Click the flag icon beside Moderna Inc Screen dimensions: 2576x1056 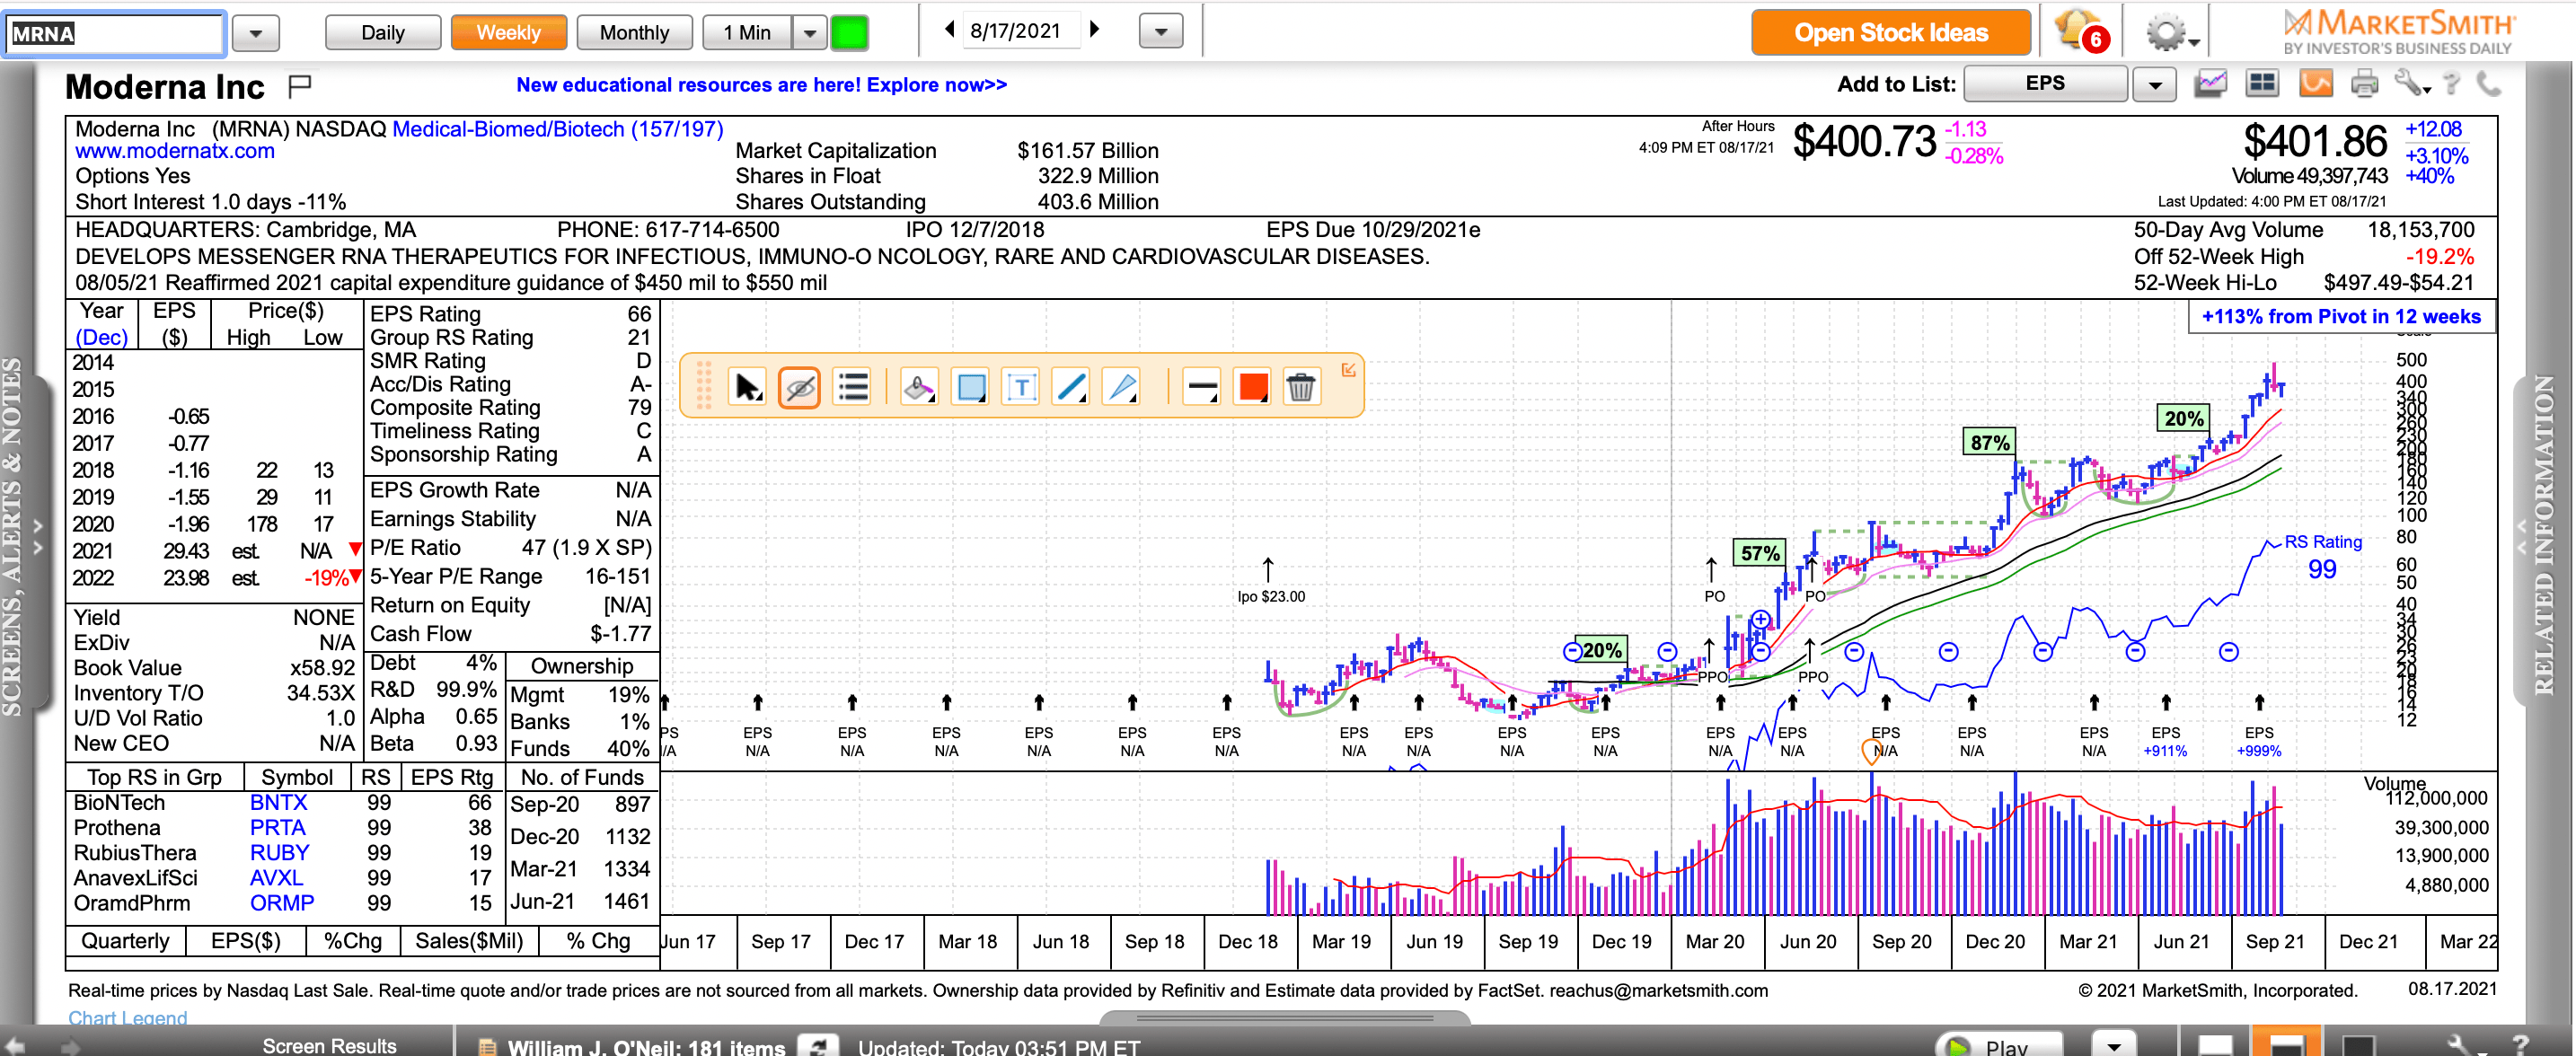tap(300, 87)
